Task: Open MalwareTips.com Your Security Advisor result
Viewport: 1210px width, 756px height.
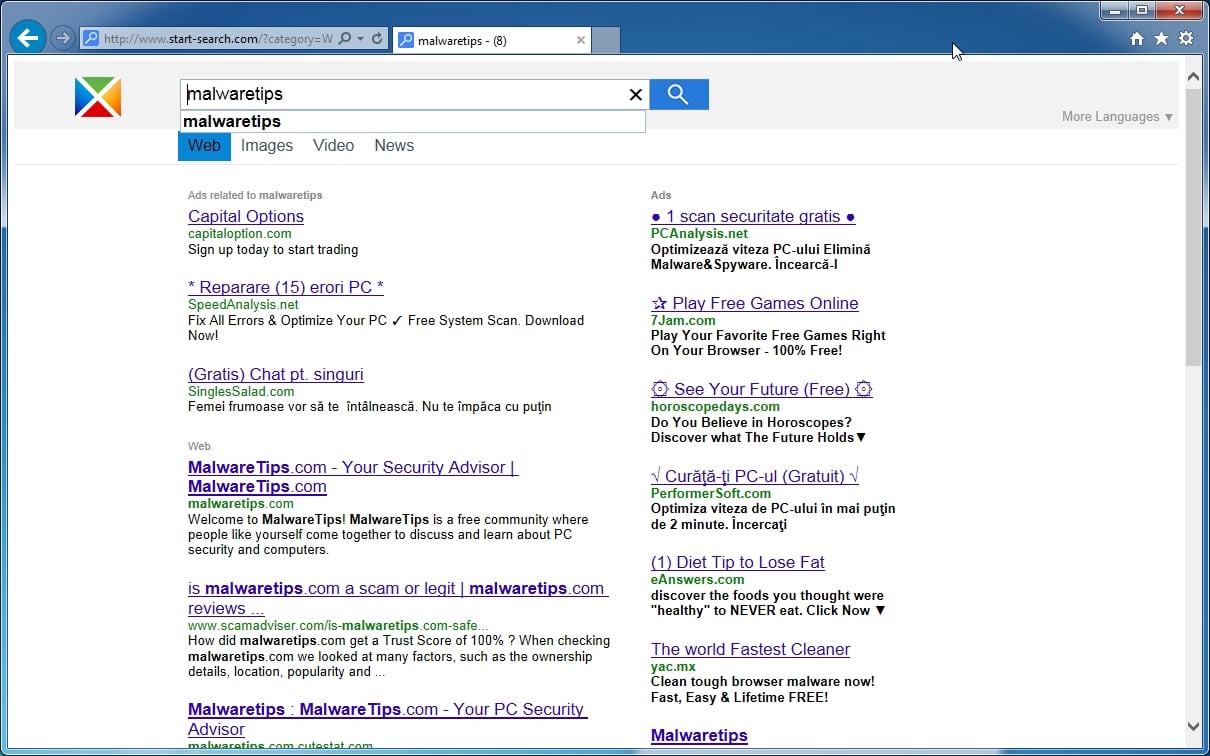Action: [x=353, y=477]
